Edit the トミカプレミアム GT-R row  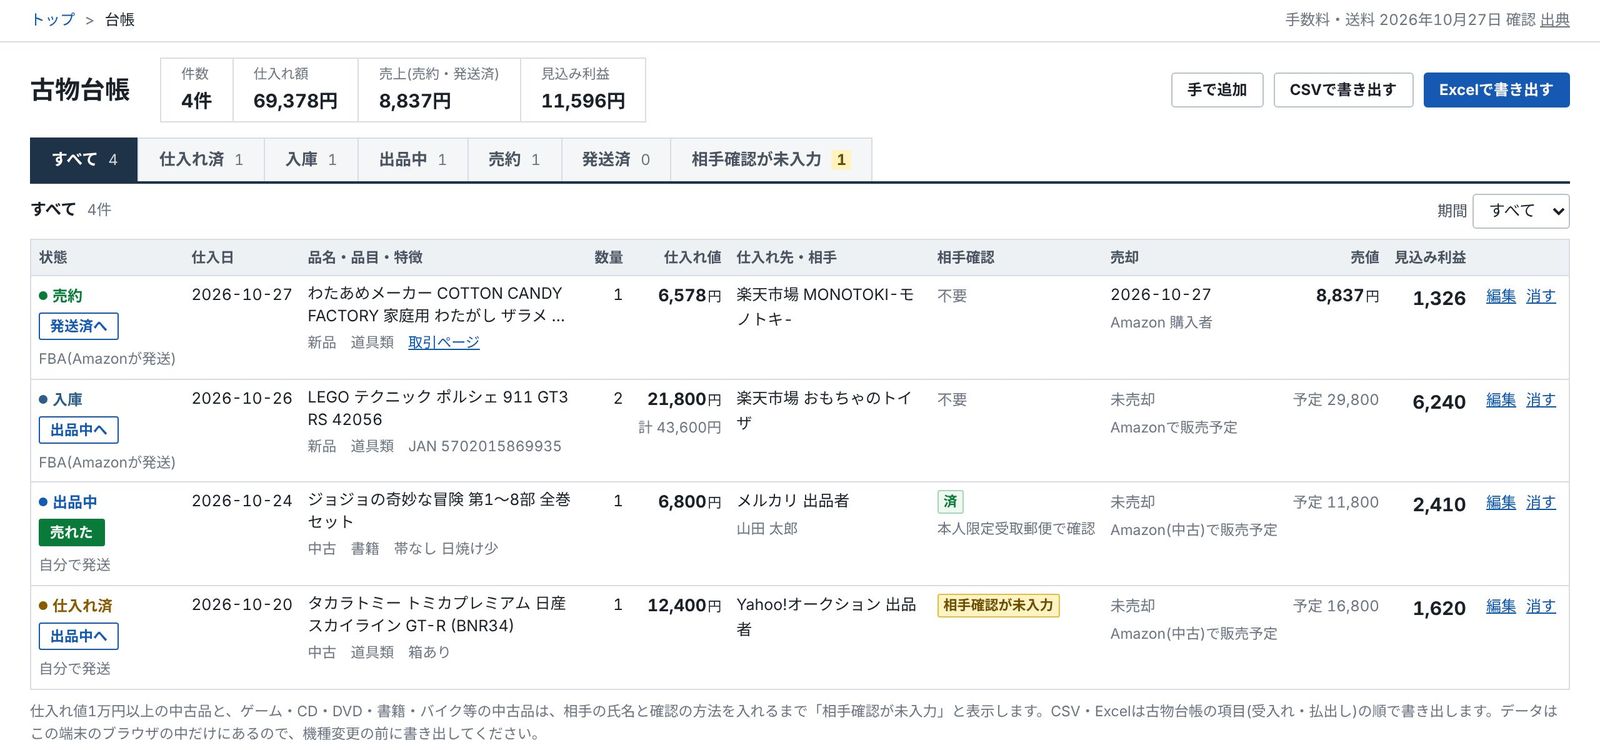click(1501, 606)
